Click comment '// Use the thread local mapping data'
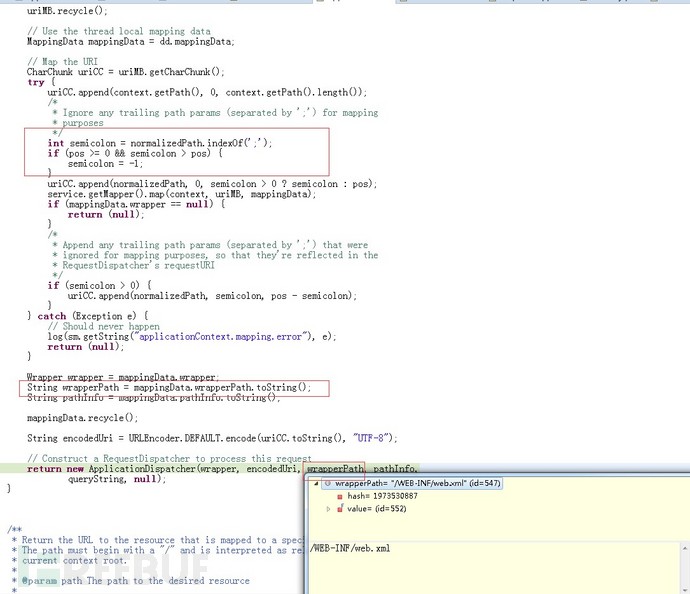The height and width of the screenshot is (594, 690). pos(118,31)
